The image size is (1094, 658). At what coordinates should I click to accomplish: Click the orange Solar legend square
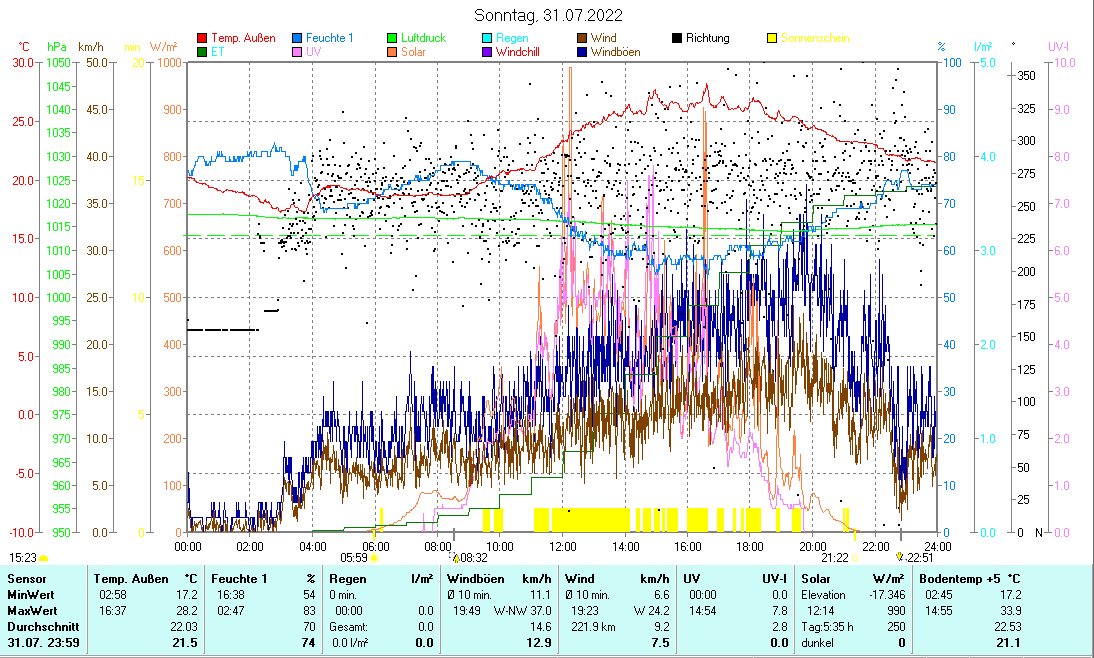[393, 51]
